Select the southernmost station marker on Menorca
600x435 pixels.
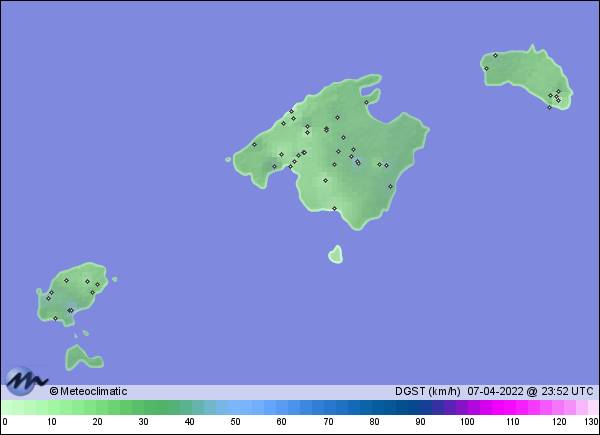coord(549,108)
